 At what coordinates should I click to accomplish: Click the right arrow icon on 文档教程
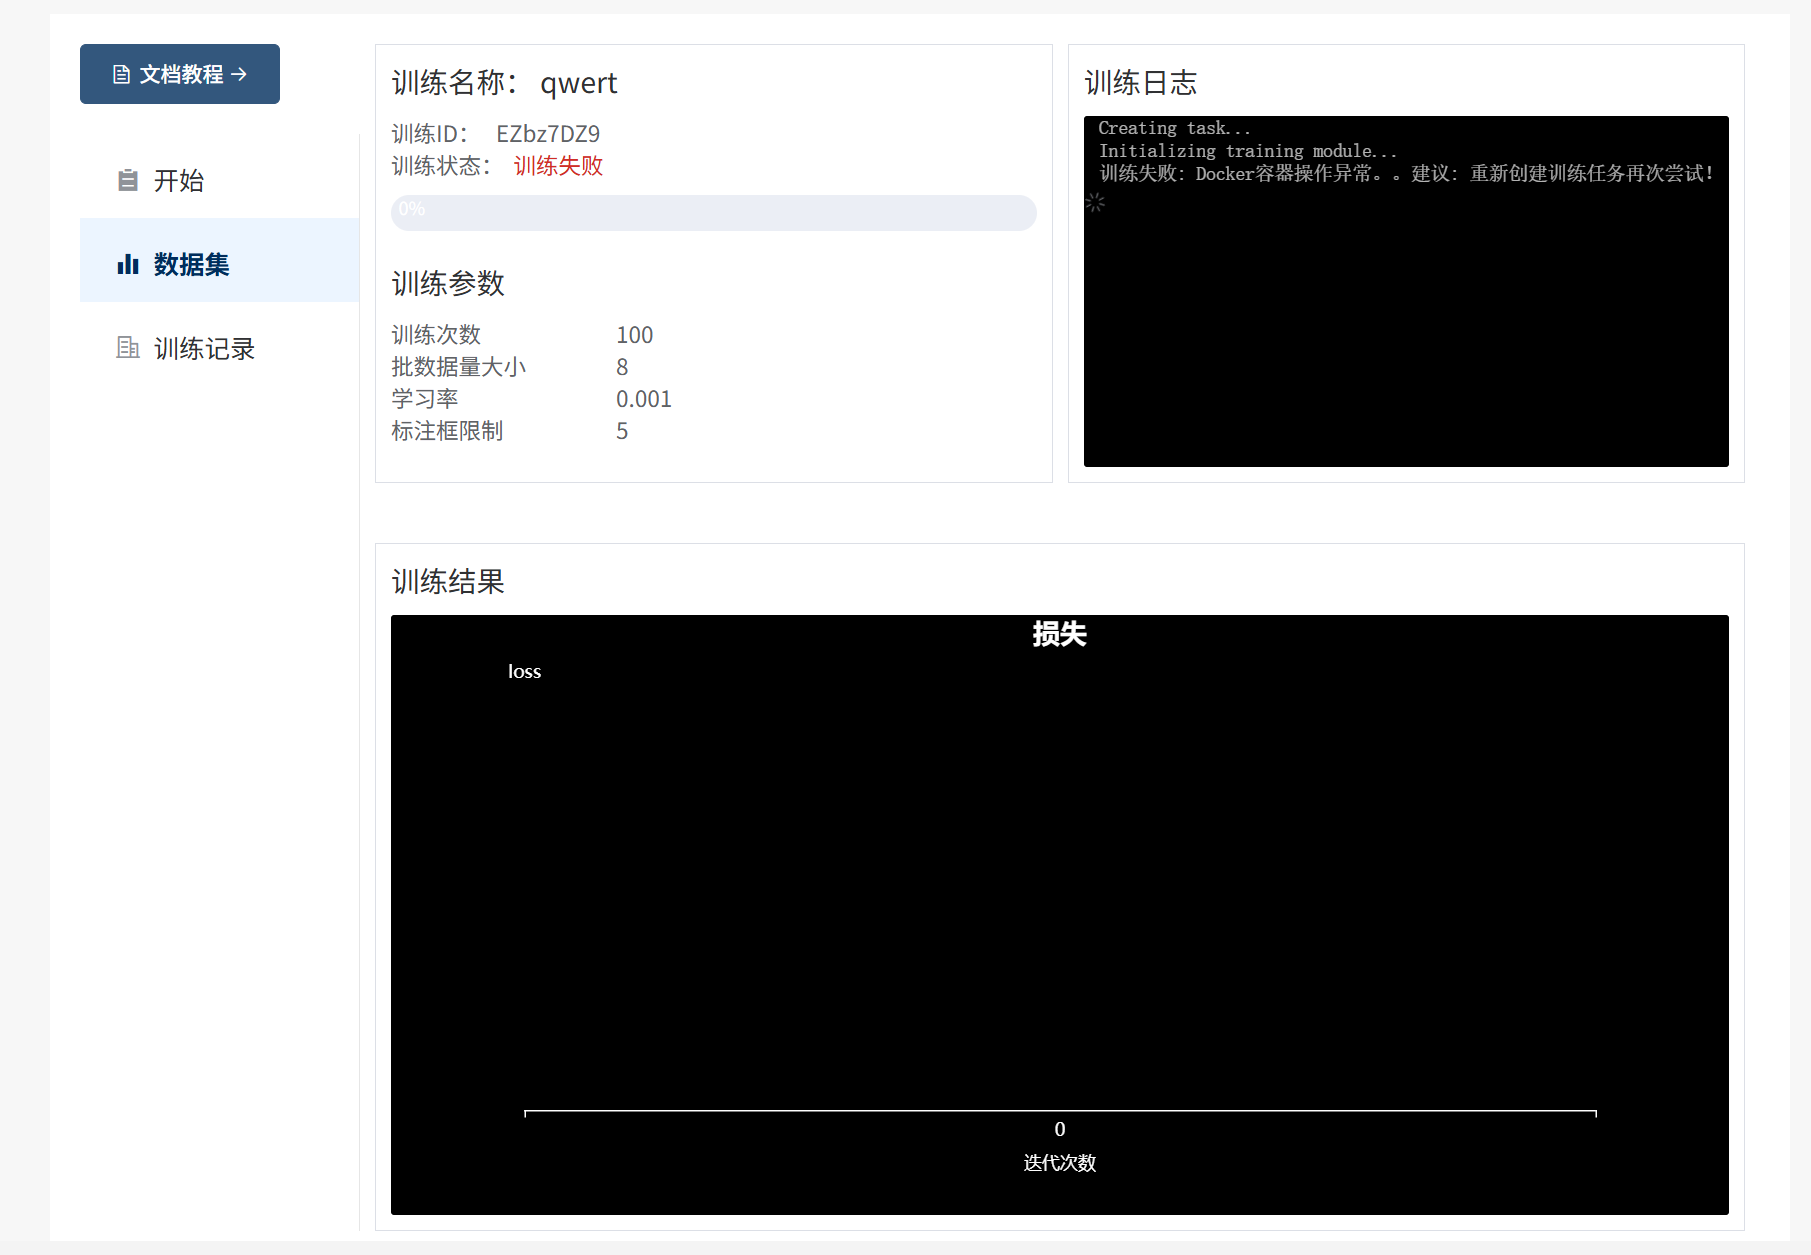(239, 75)
